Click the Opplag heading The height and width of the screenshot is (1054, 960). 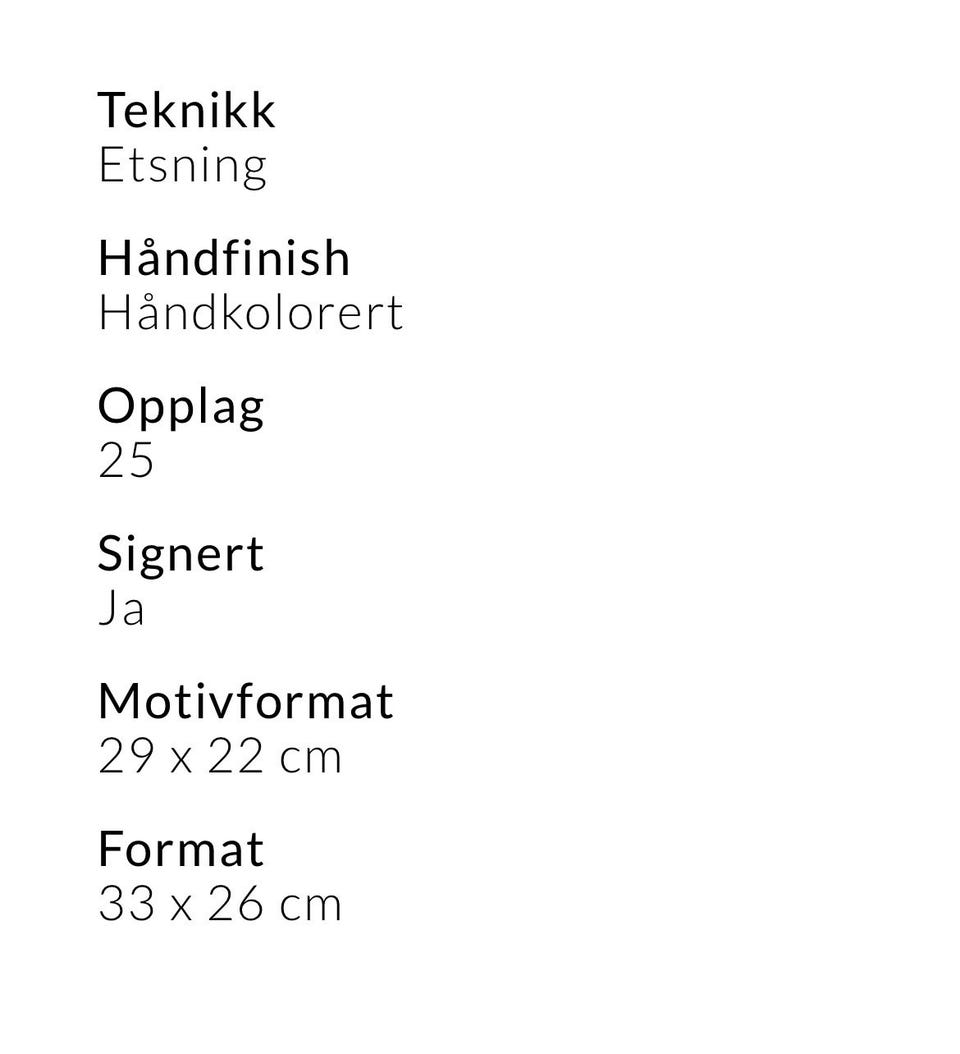click(x=181, y=409)
